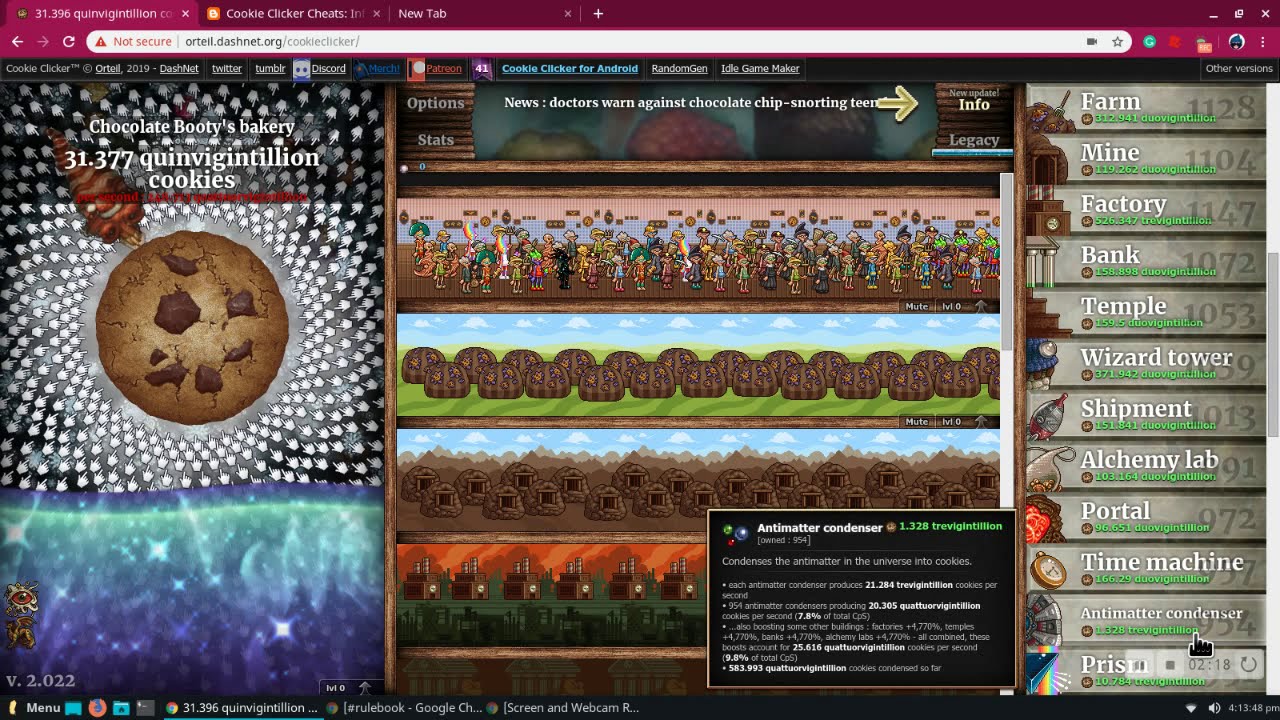The width and height of the screenshot is (1280, 720).
Task: Click the Orteil author link
Action: point(108,68)
